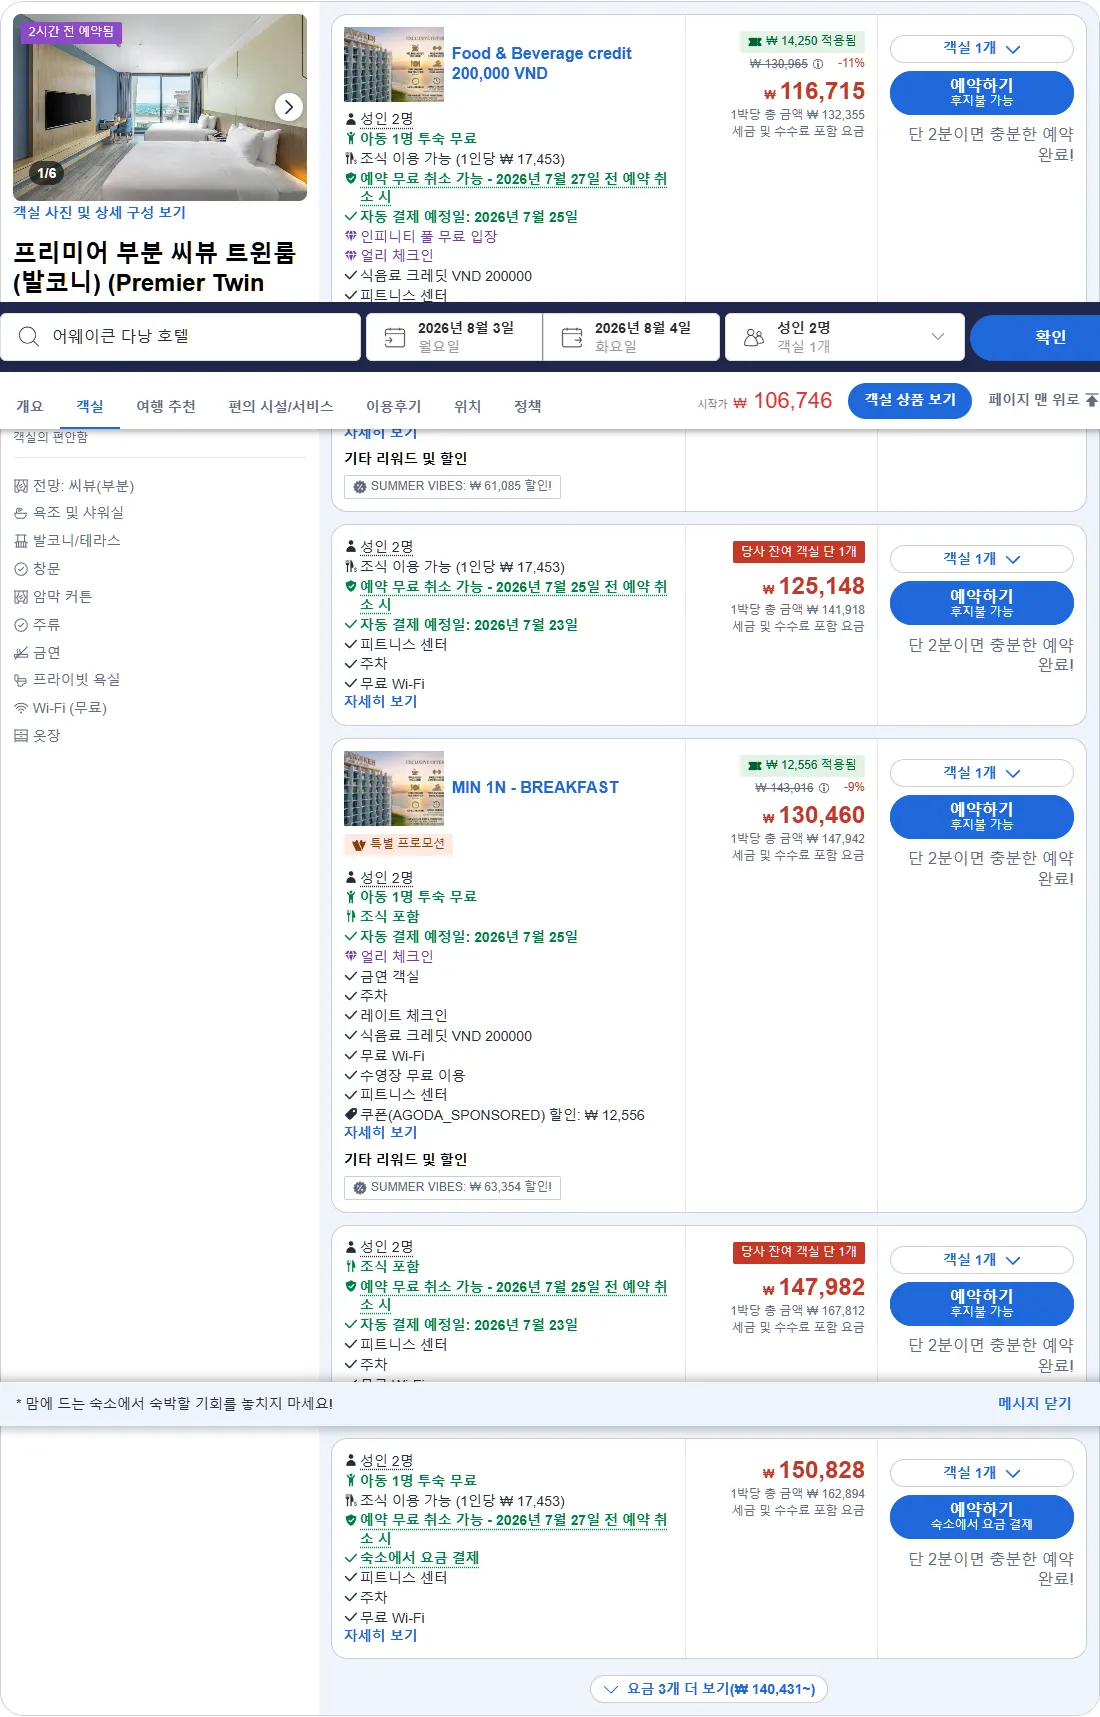This screenshot has width=1100, height=1717.
Task: Open 객실 1개 dropdown for ₩125,148 rate
Action: click(981, 559)
